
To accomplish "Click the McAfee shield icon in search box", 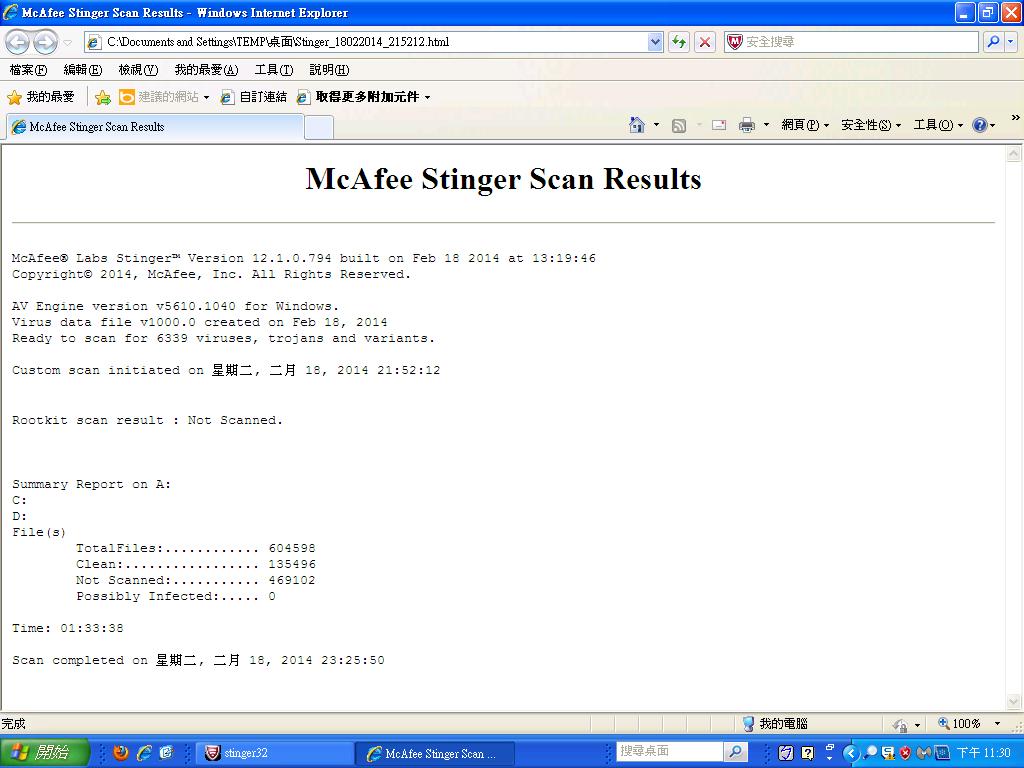I will (735, 42).
